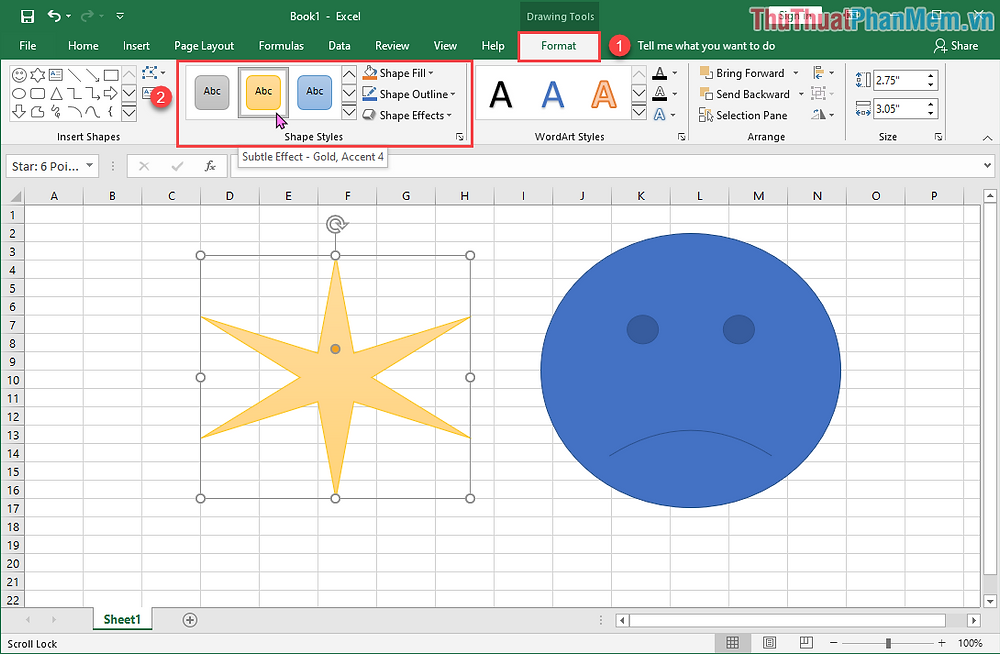Apply the orange outlined A WordArt style
This screenshot has width=1000, height=654.
tap(603, 94)
